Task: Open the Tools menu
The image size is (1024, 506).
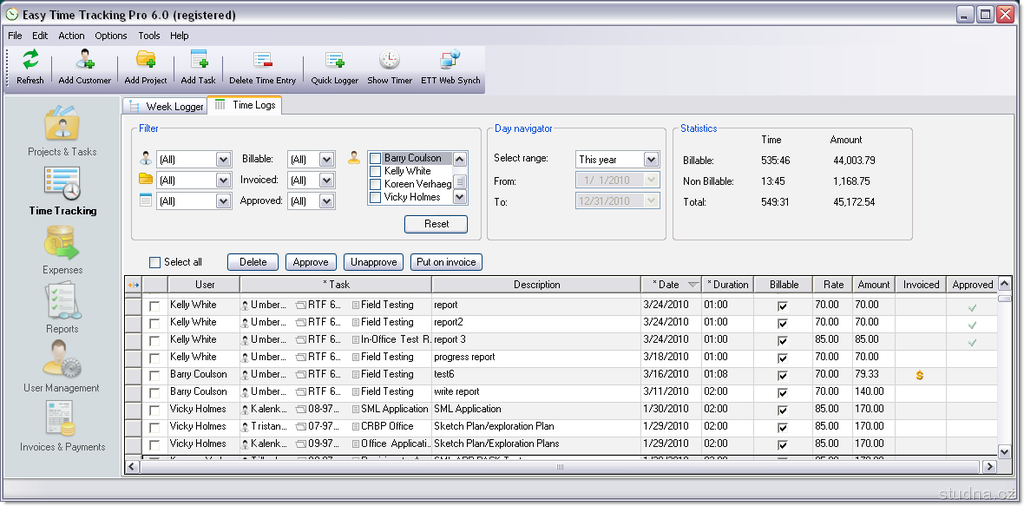Action: pos(149,36)
